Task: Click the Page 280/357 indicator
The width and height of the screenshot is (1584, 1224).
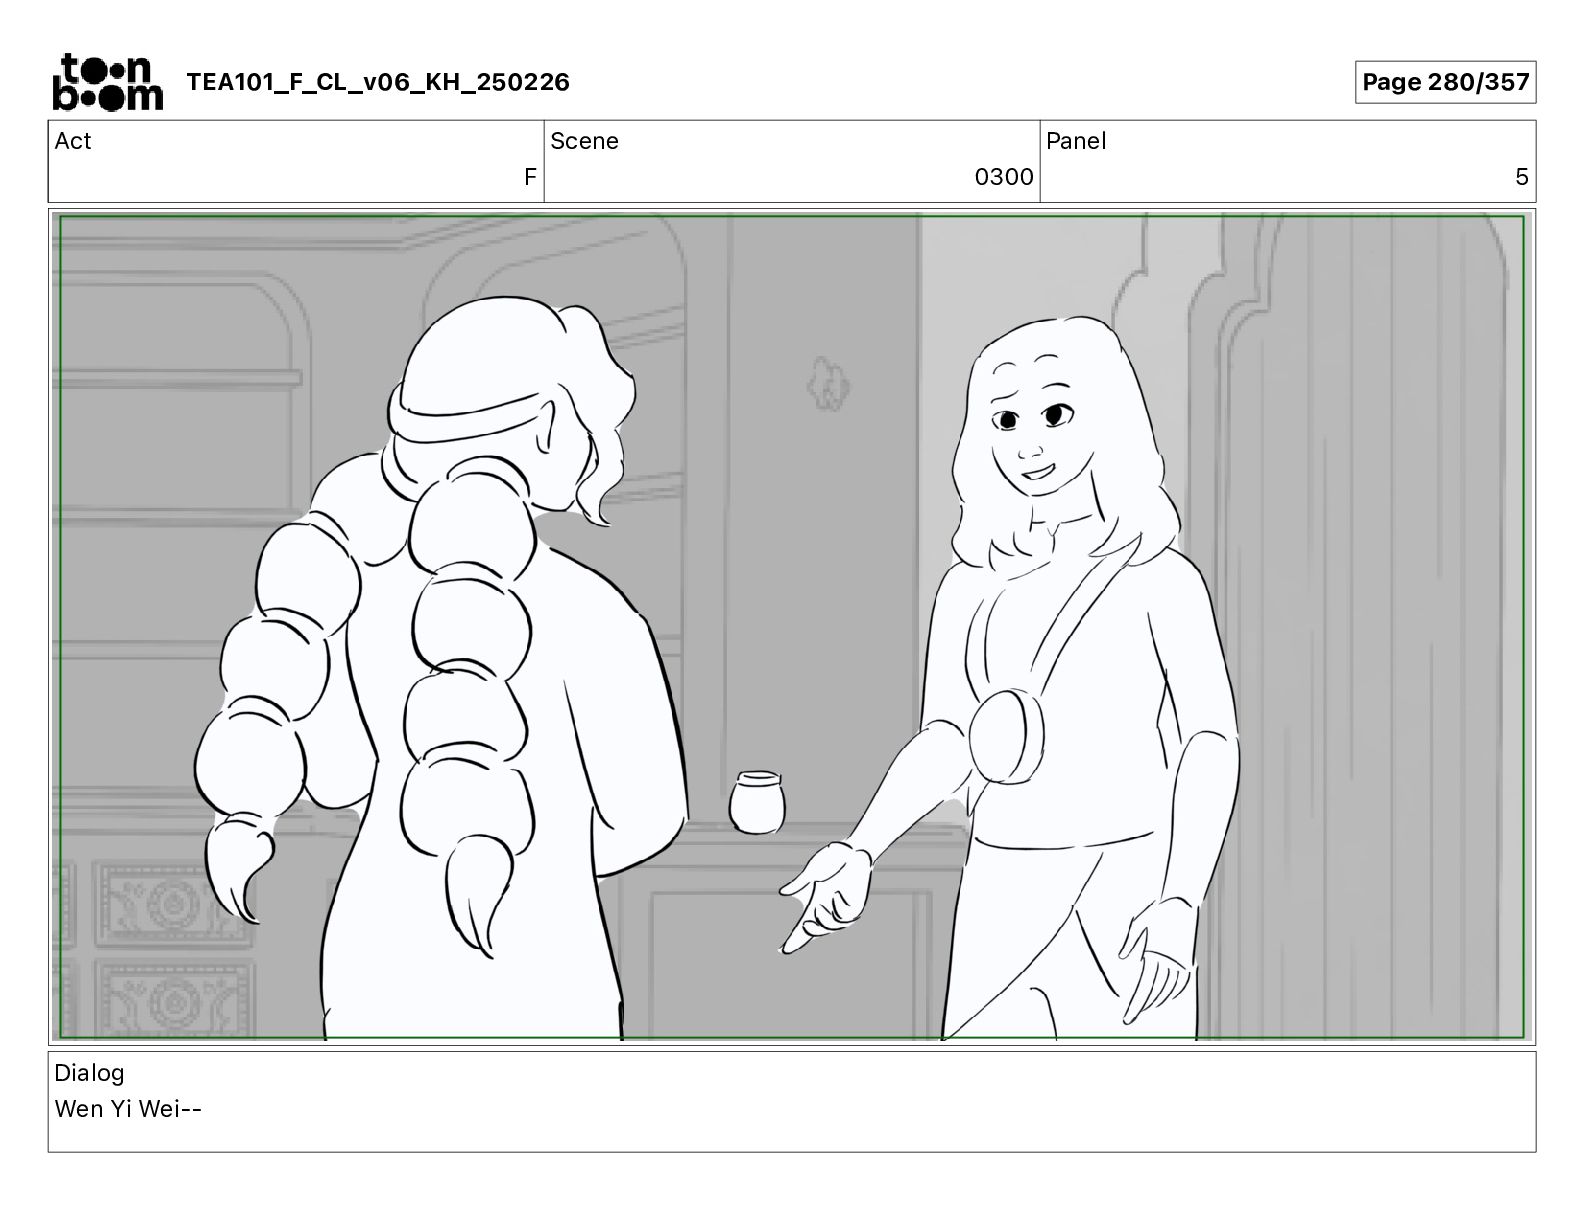Action: [1445, 82]
